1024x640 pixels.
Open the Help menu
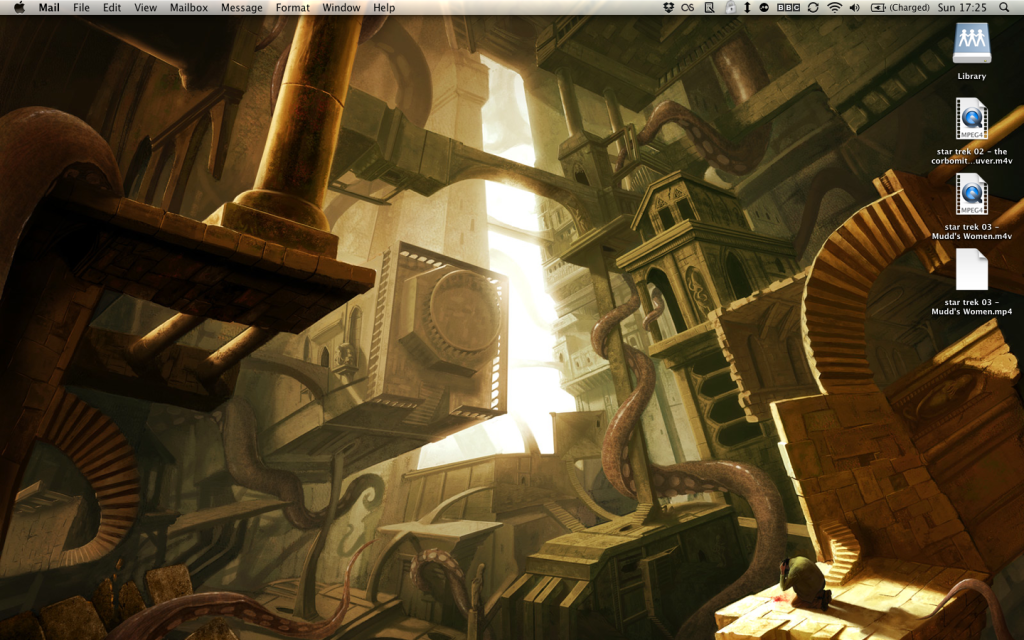click(384, 7)
